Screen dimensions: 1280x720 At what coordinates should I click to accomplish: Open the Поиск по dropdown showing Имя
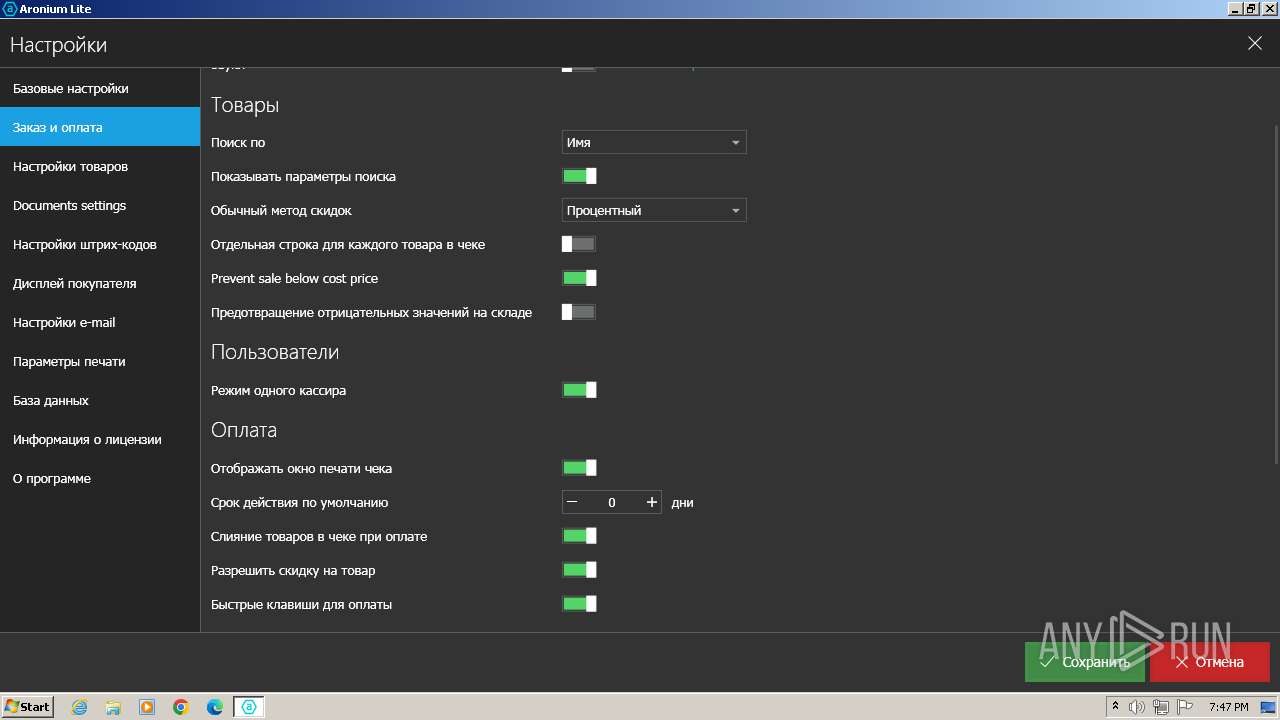[x=654, y=142]
